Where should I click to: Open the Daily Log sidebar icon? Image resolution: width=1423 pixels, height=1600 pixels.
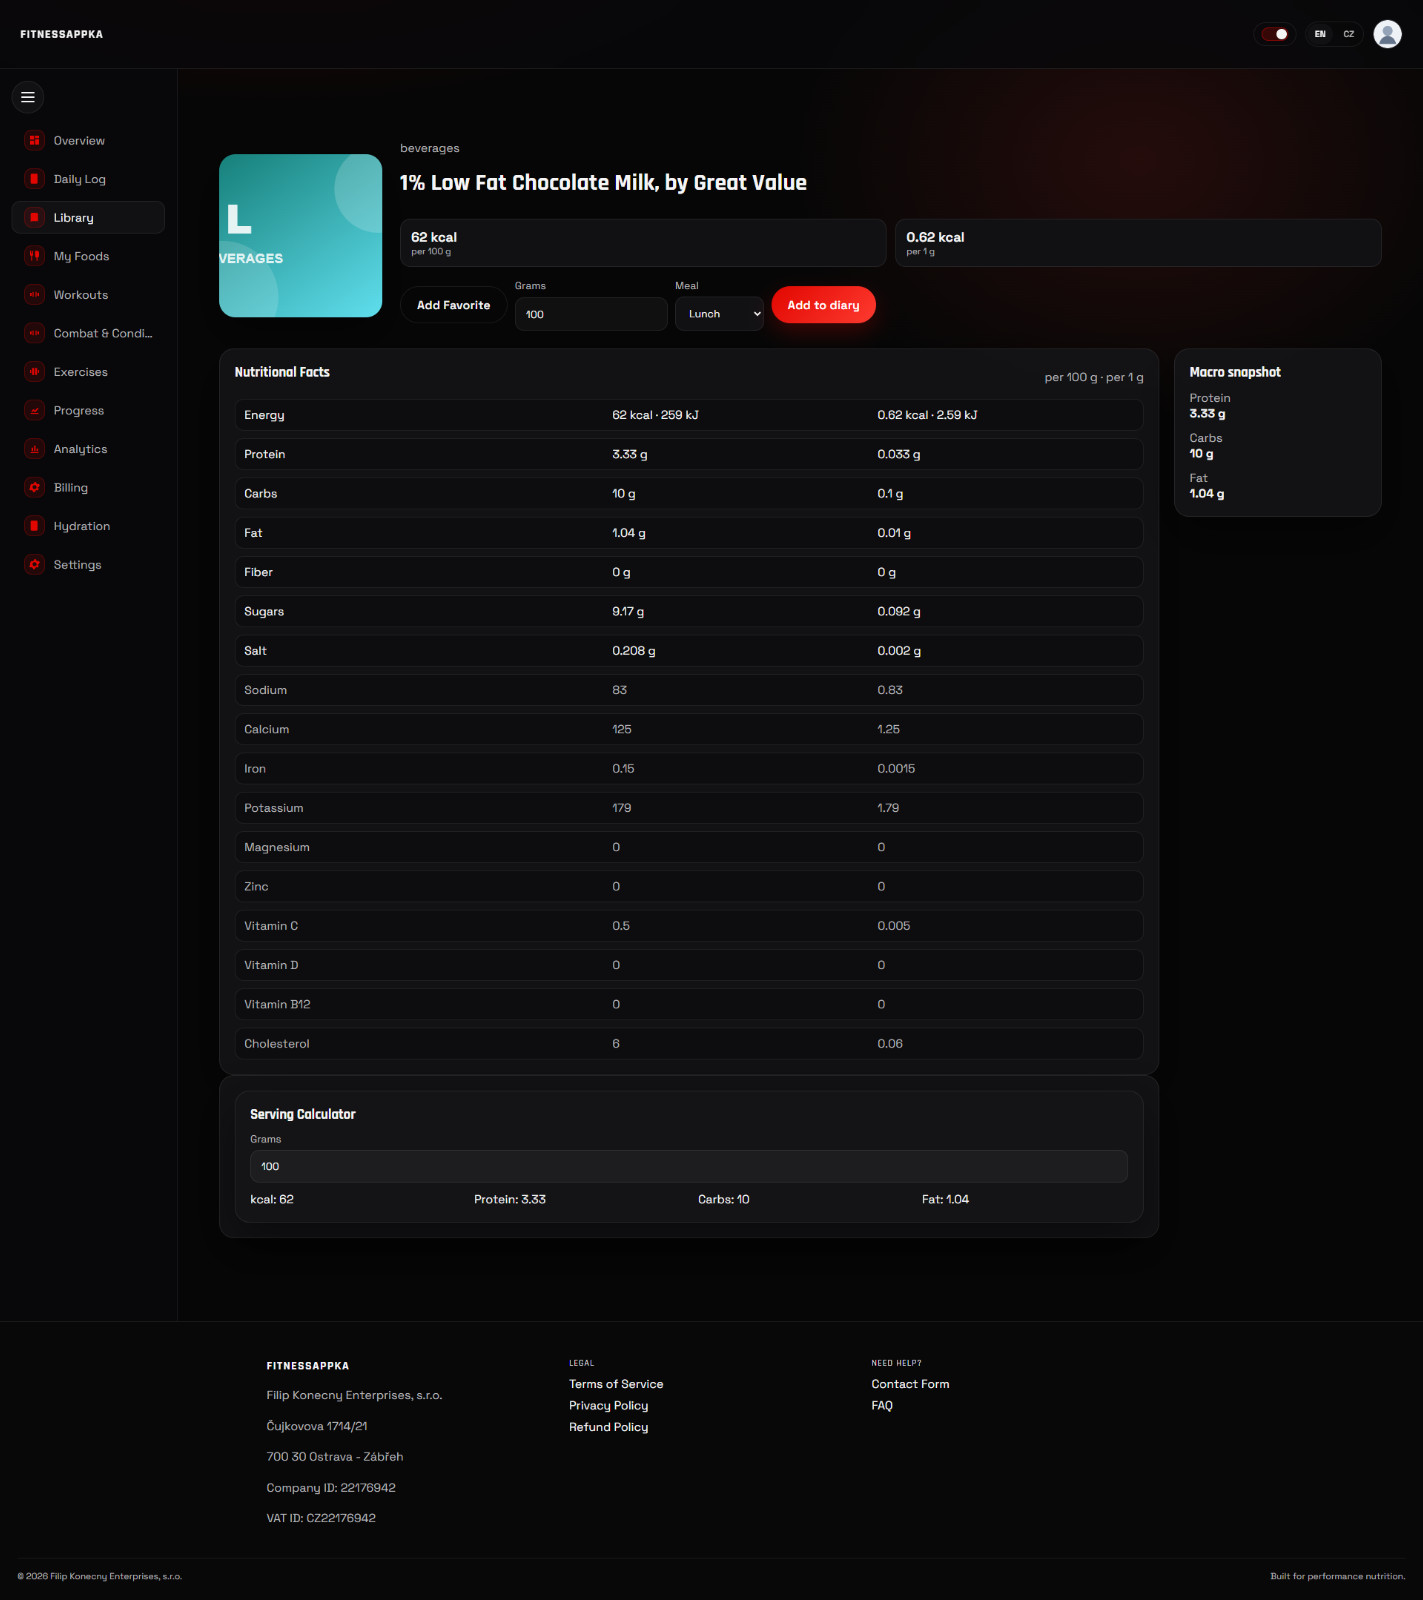[35, 179]
